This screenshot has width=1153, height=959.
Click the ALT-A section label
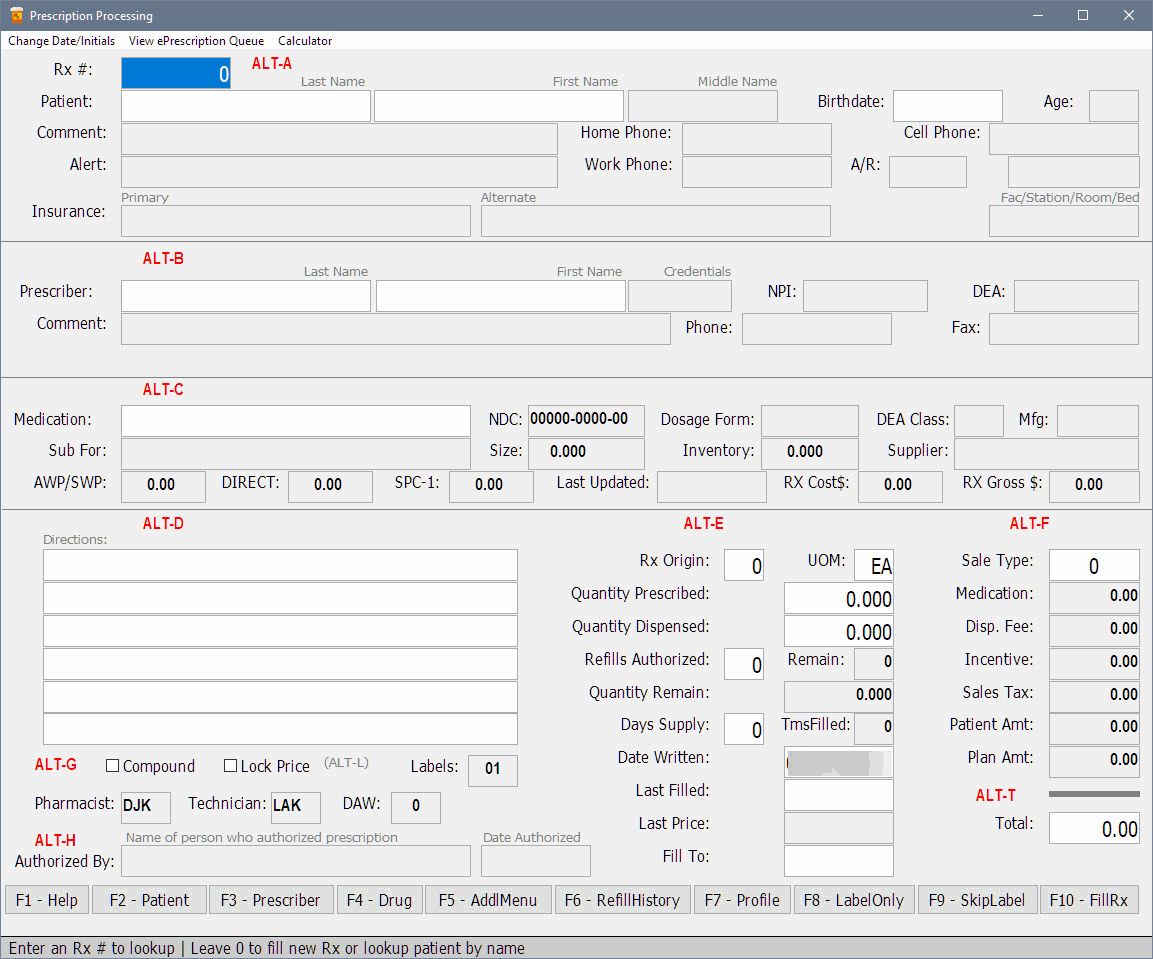pyautogui.click(x=271, y=64)
